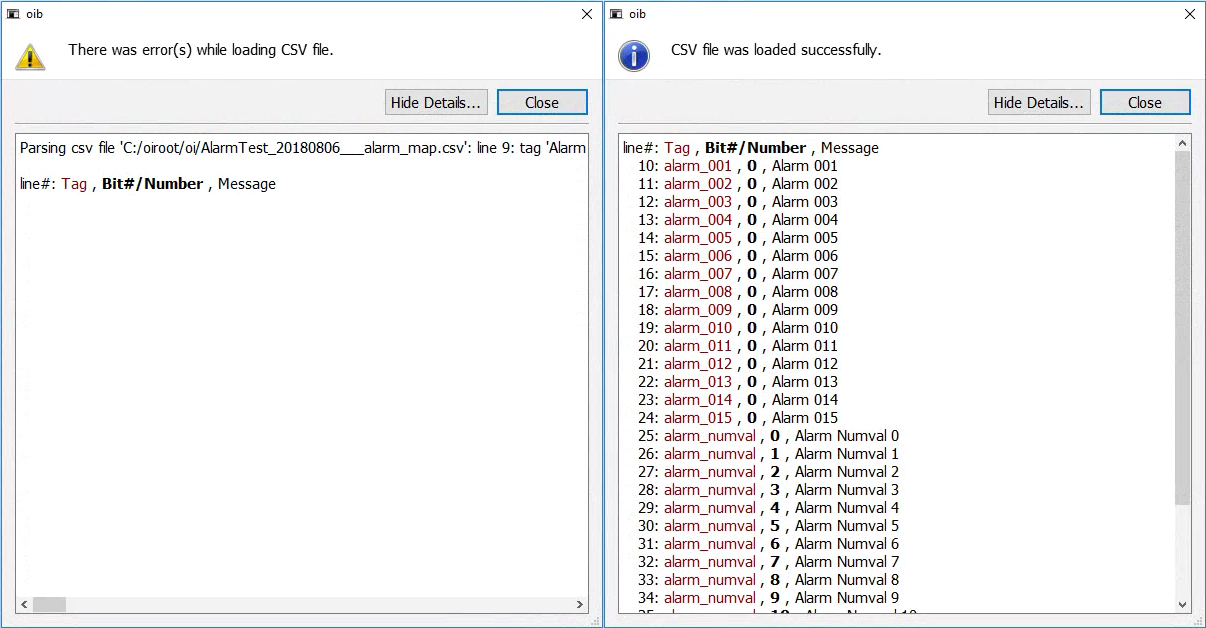Select the alarm_001 entry in the list
The image size is (1206, 628).
coord(697,165)
